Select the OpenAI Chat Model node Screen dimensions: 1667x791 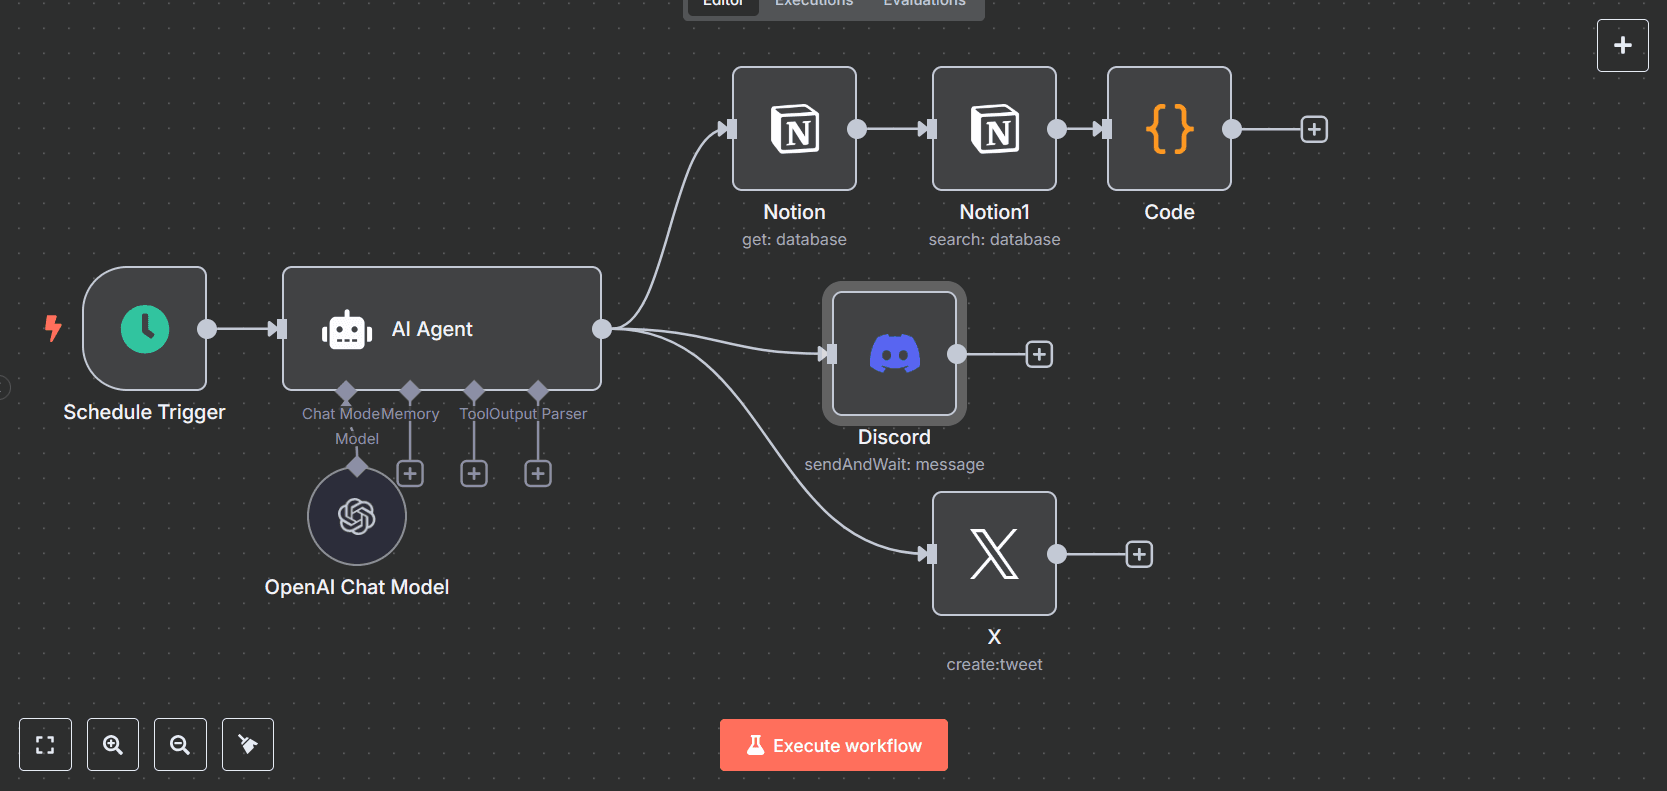pyautogui.click(x=357, y=516)
